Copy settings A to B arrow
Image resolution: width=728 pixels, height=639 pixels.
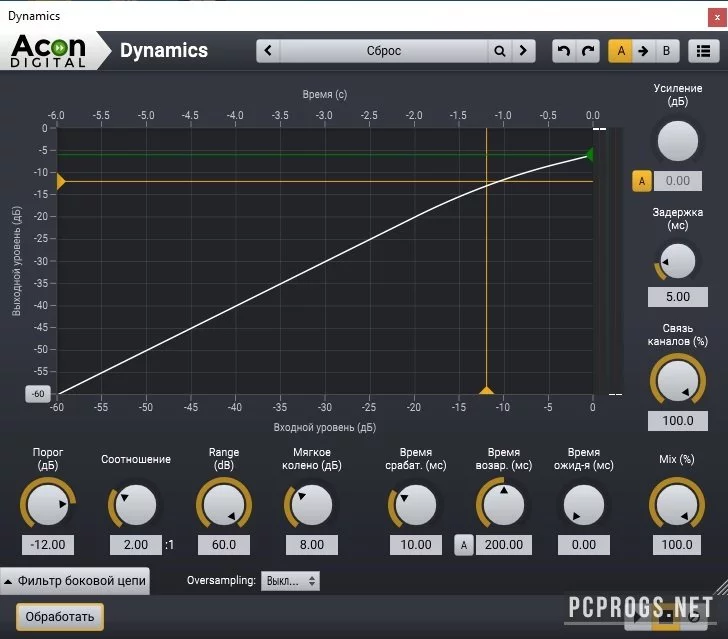coord(644,51)
